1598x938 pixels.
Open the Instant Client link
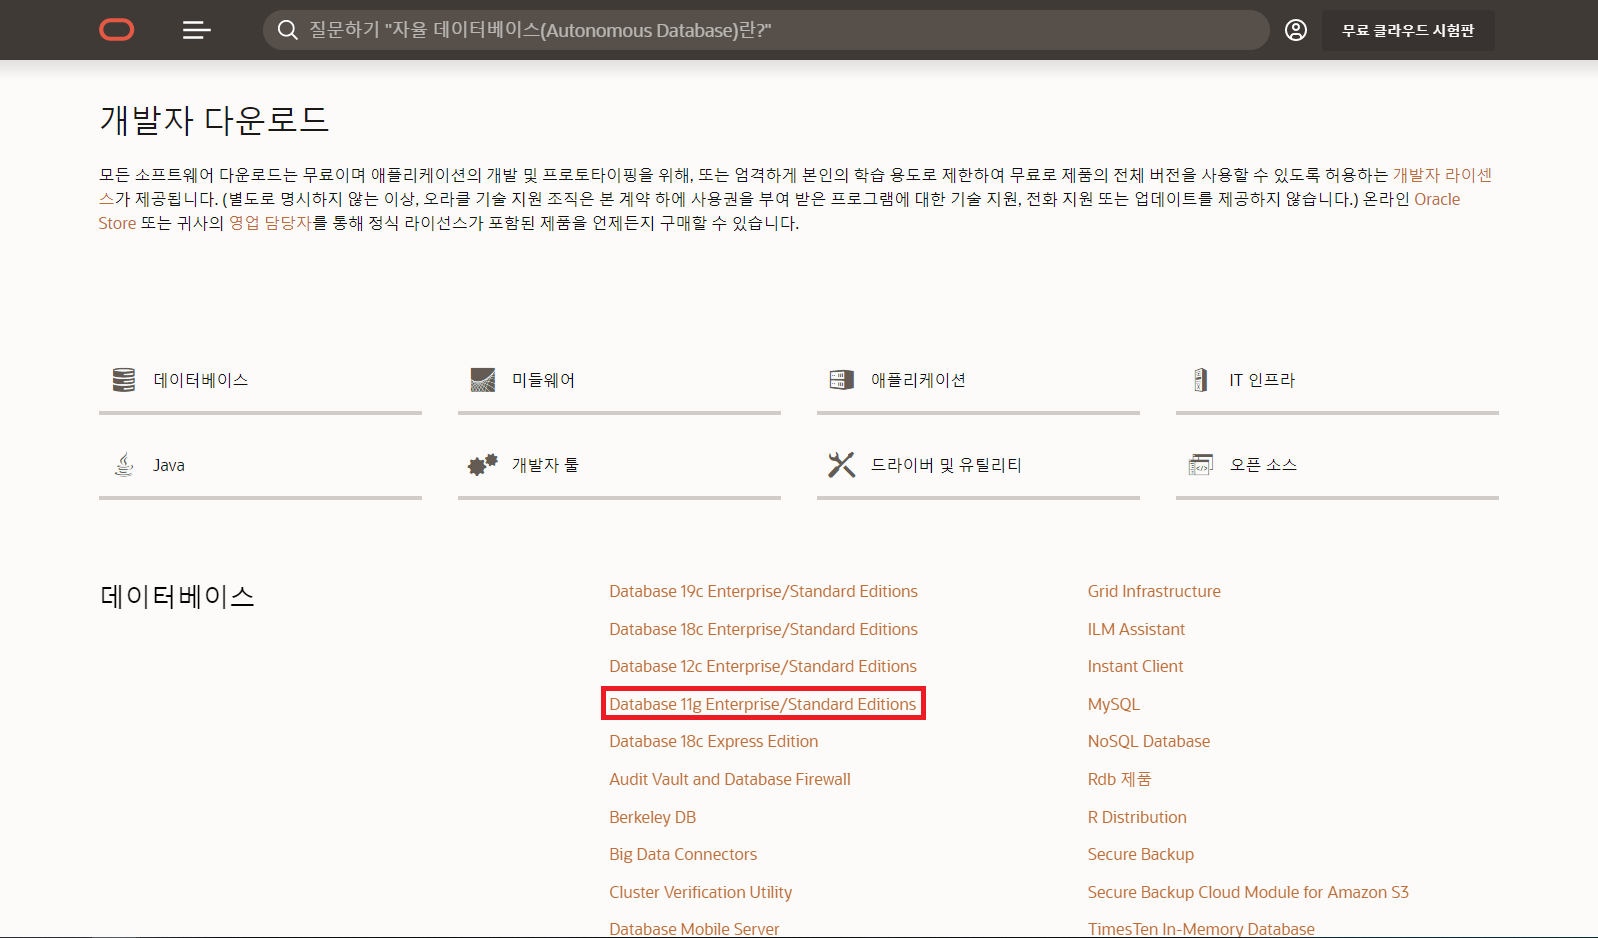pos(1135,666)
